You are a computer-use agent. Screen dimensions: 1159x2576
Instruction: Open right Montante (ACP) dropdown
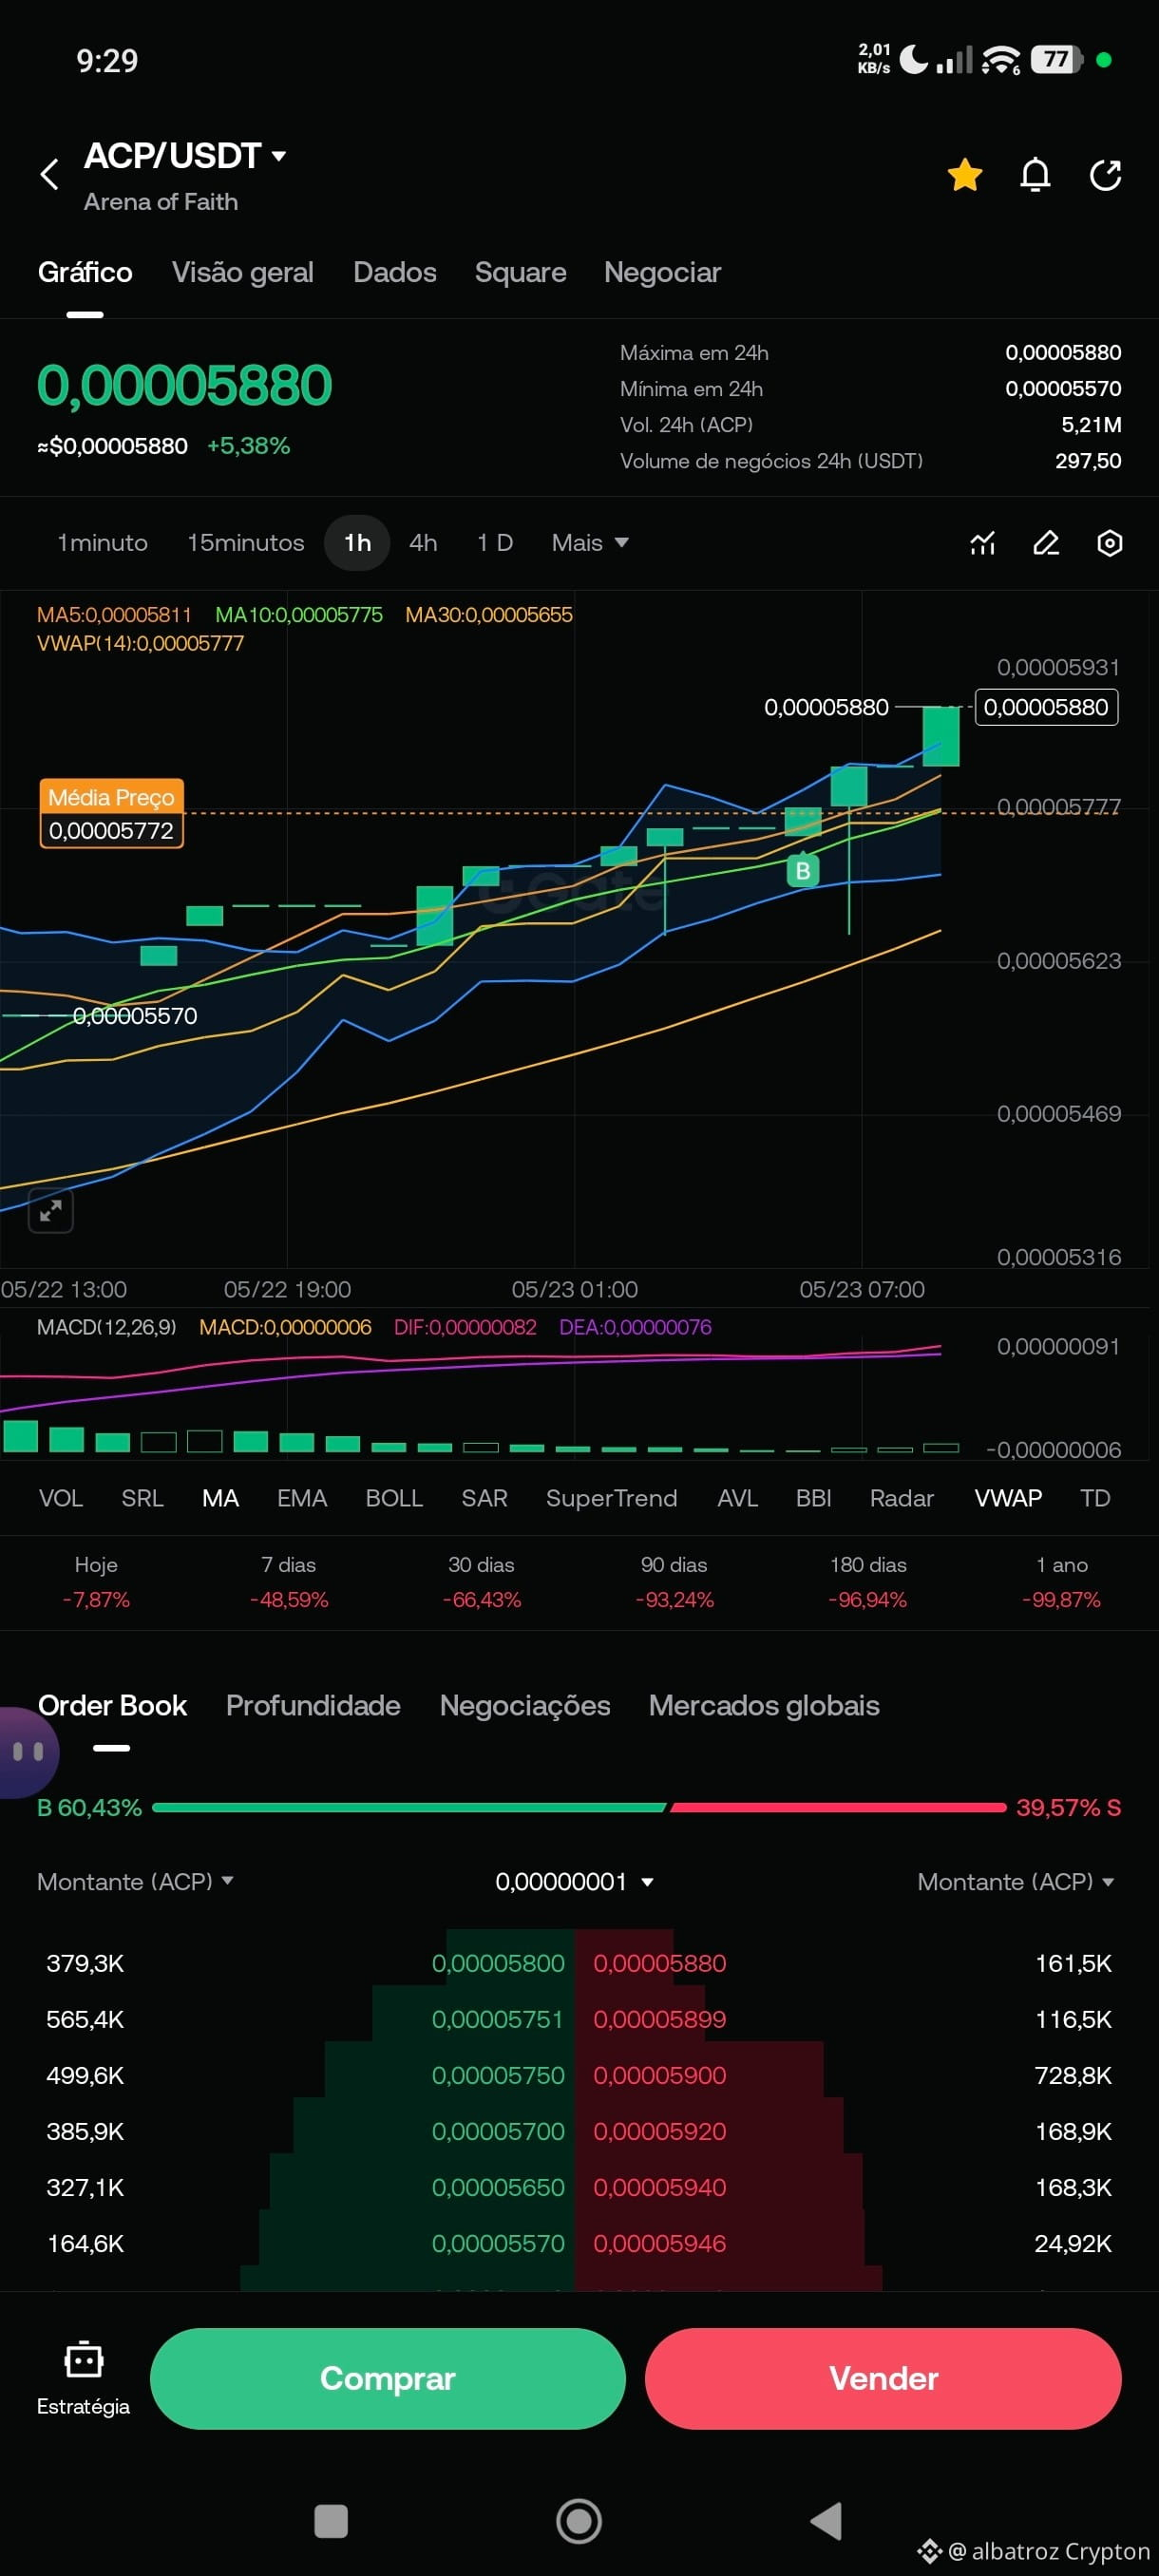point(1016,1881)
